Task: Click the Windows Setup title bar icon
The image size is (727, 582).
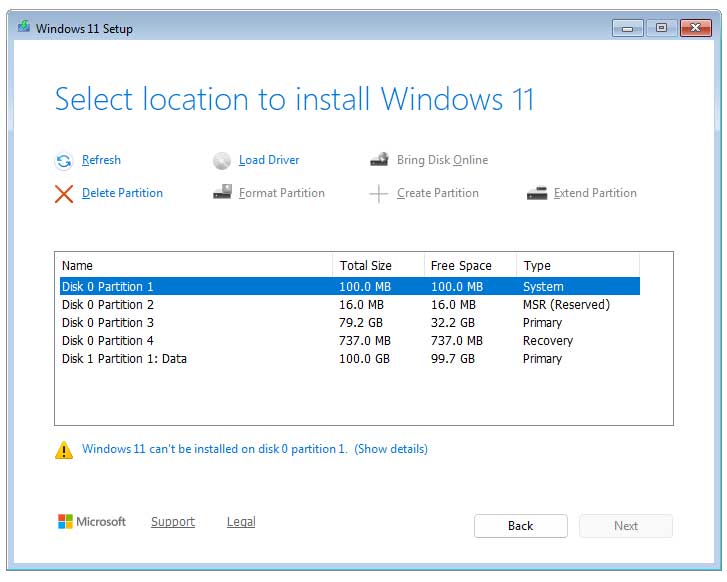Action: coord(24,27)
